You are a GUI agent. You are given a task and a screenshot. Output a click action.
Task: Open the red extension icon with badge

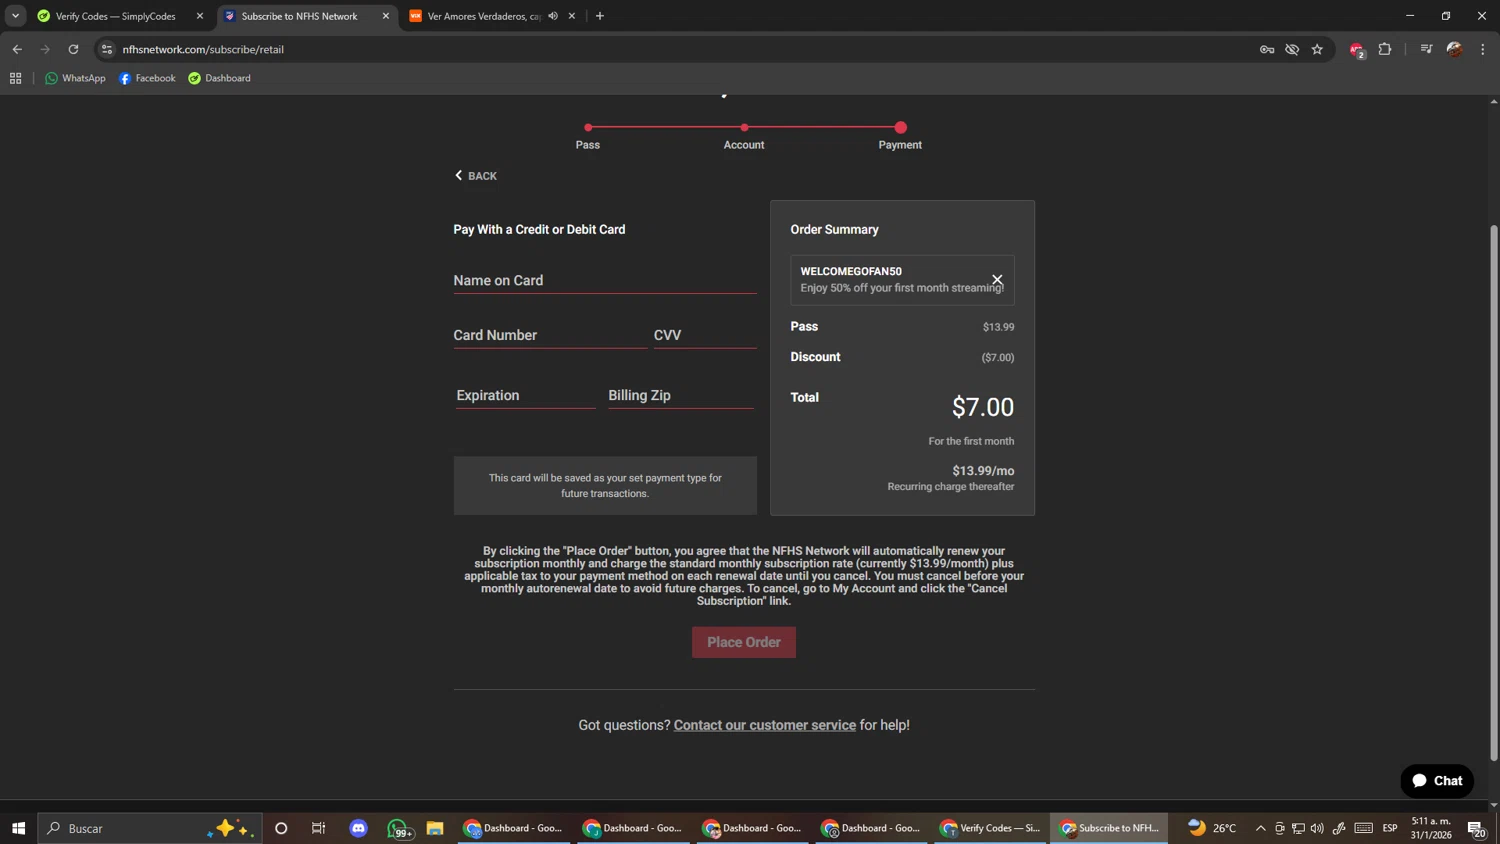(1357, 50)
